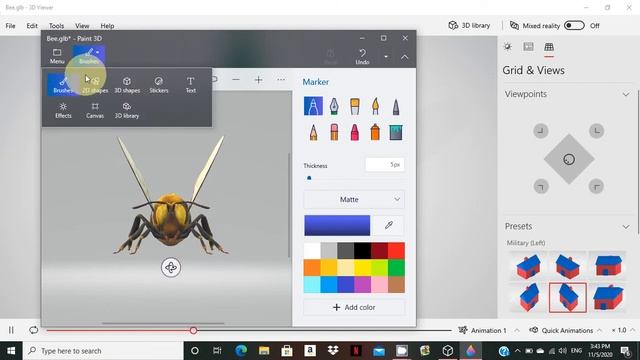
Task: Select the Spray can brush
Action: coord(375,132)
